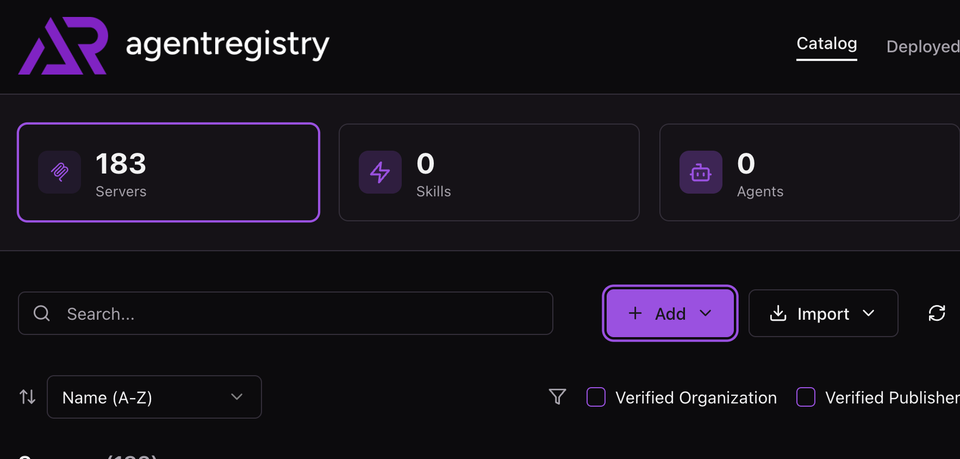Click the Servers paperclip icon

pos(59,172)
